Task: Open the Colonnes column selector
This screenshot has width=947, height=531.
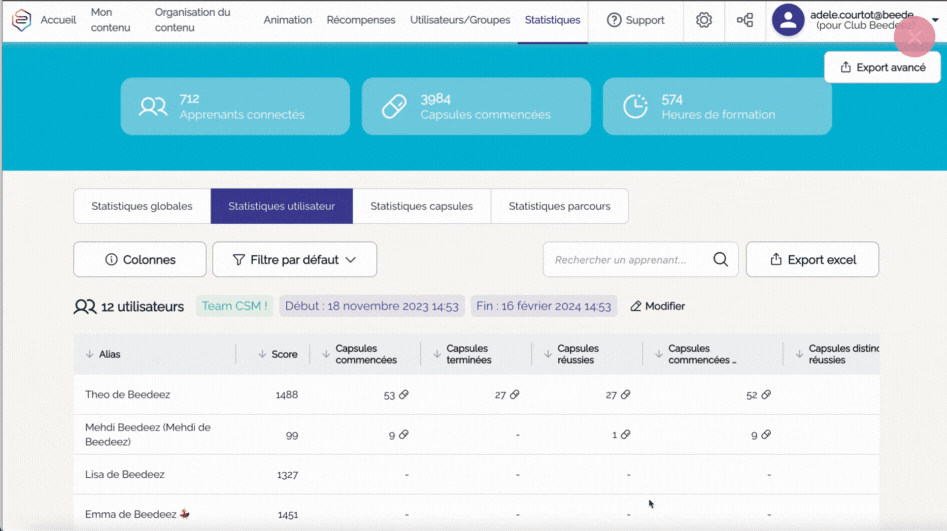Action: [140, 260]
